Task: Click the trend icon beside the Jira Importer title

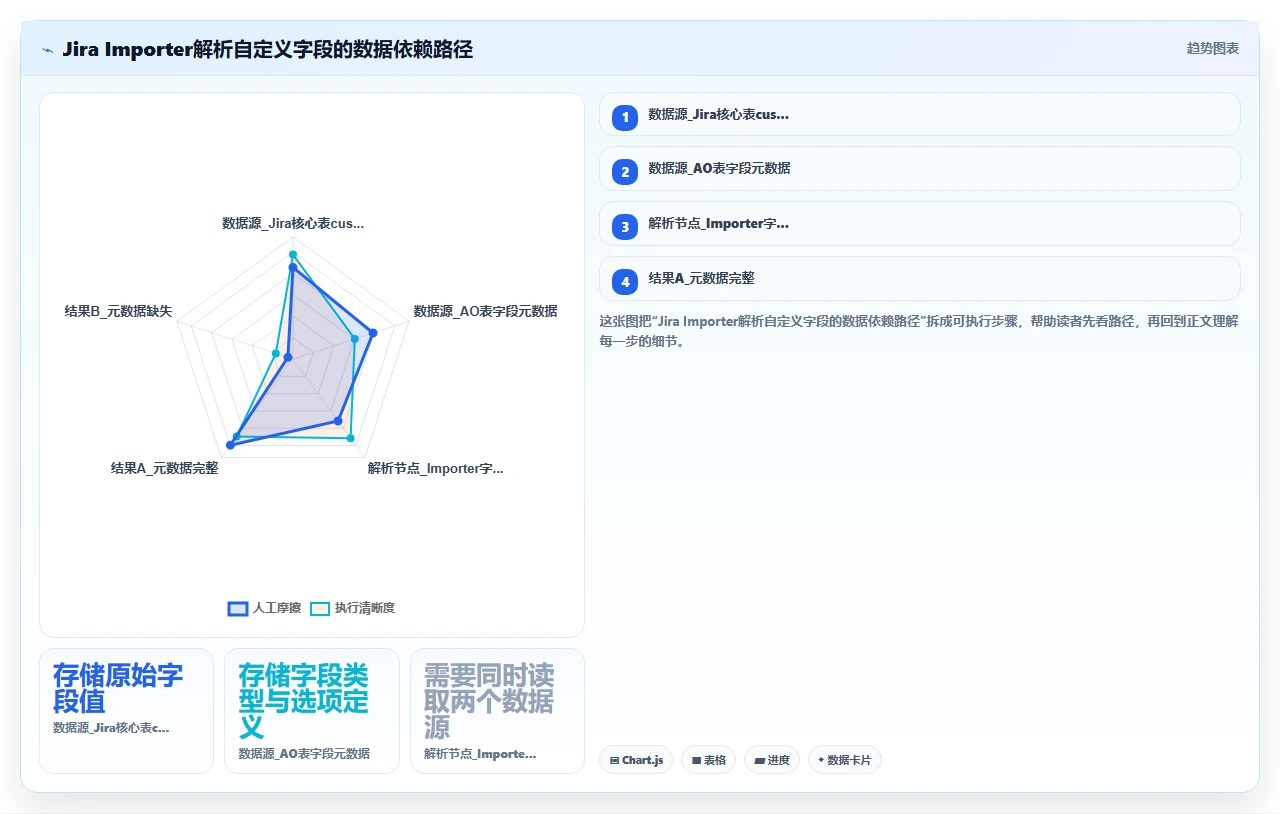Action: (47, 49)
